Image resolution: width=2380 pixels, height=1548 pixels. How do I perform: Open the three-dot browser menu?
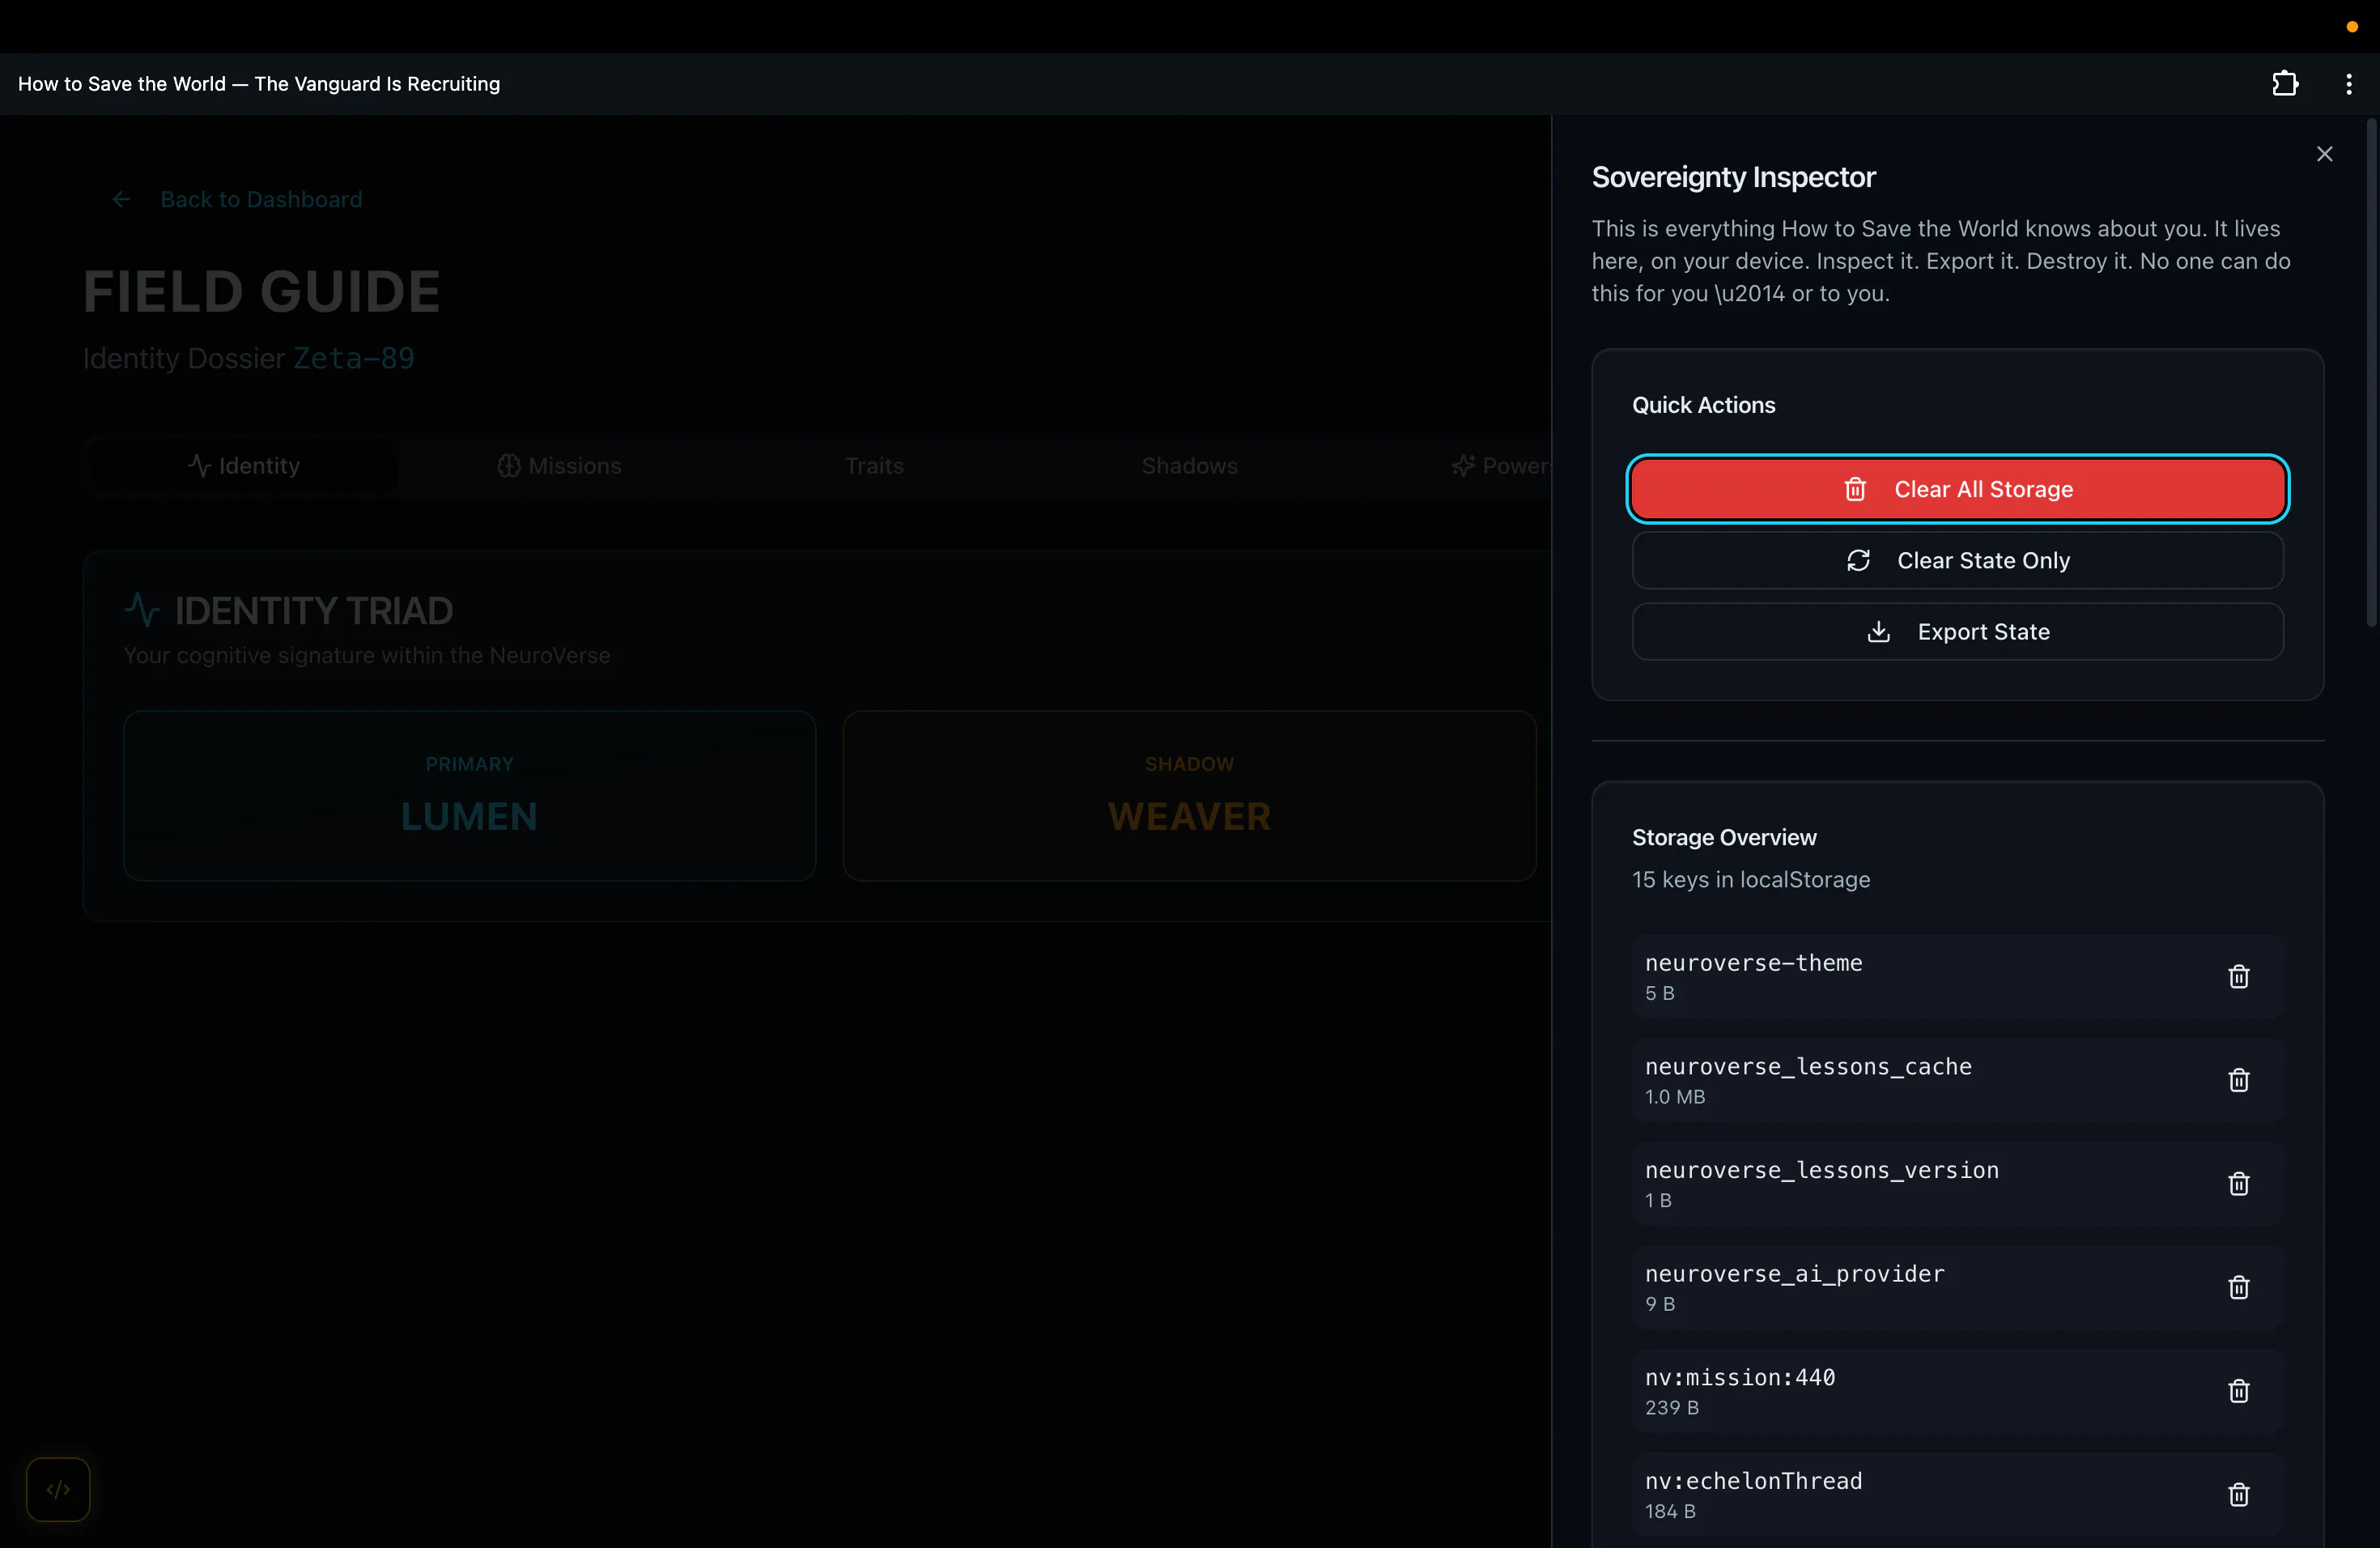pos(2349,84)
